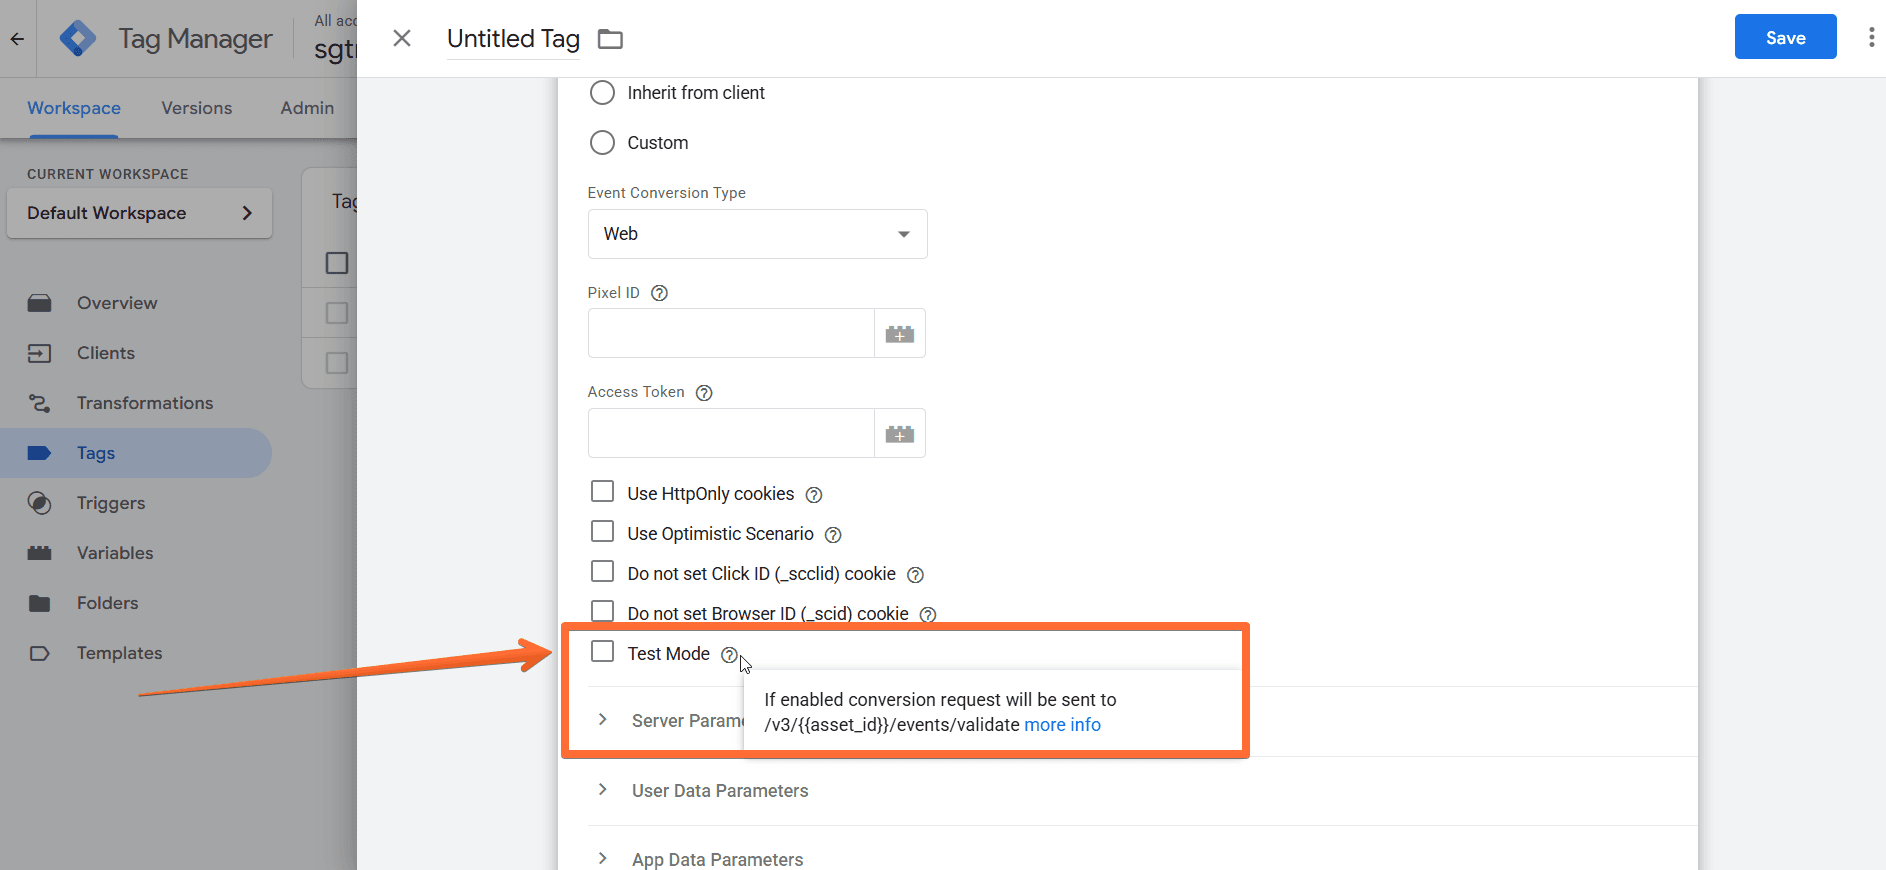Focus the Pixel ID input field
Screen dimensions: 1886x870
(731, 333)
